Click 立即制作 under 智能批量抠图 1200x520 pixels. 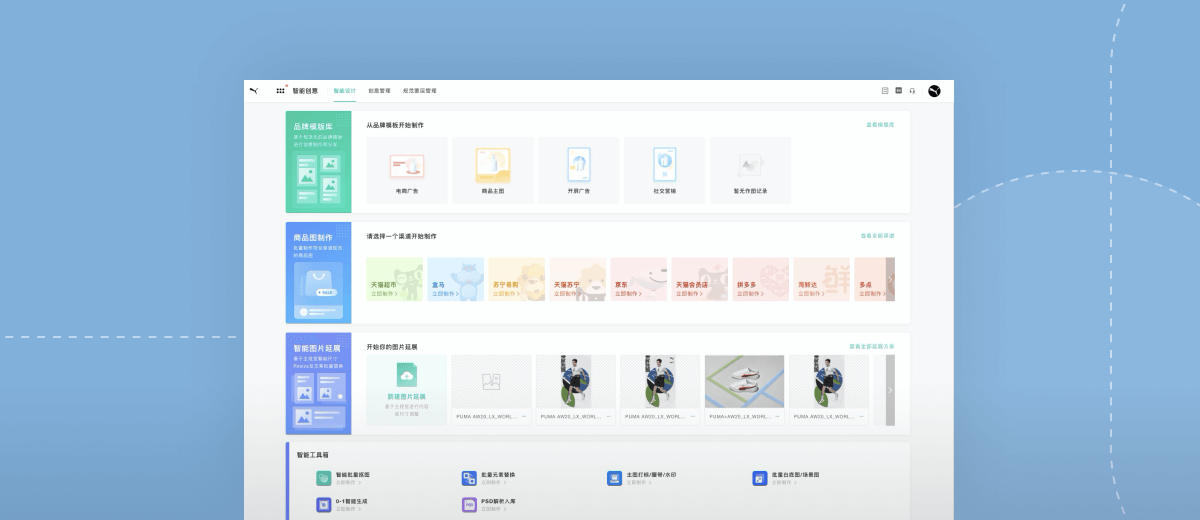[x=347, y=482]
